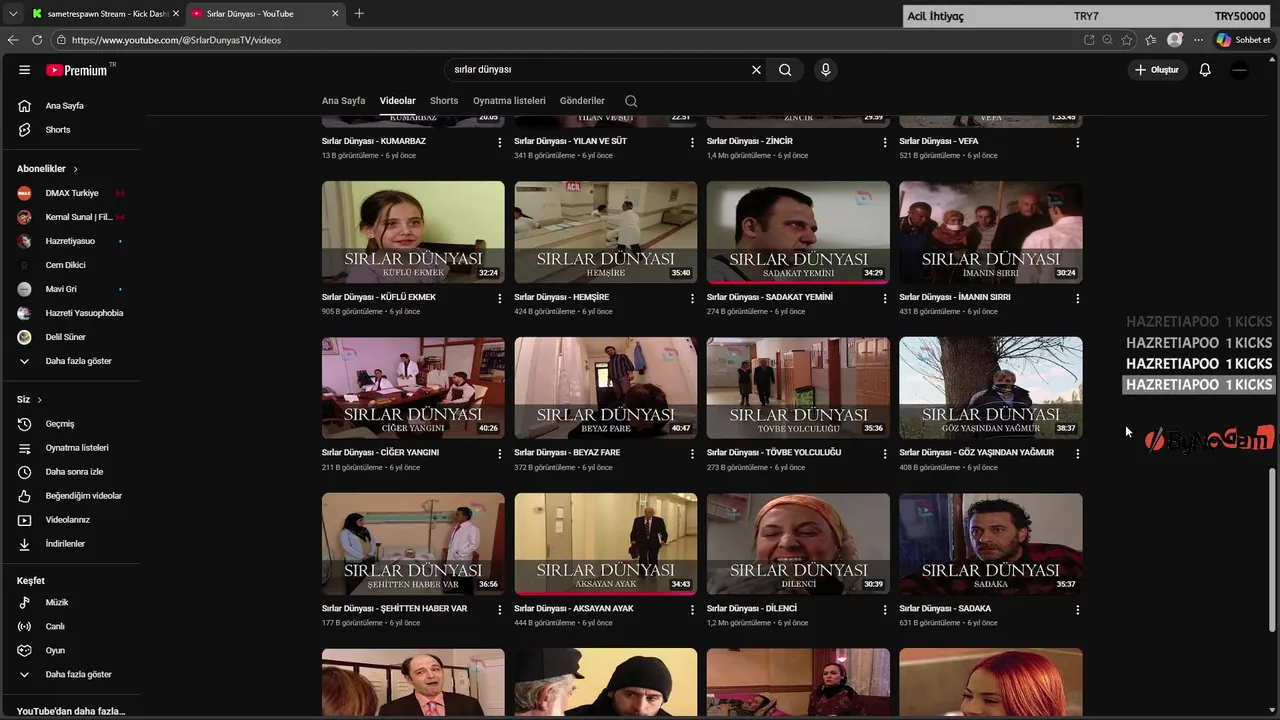Play GÖZ YAŞINDAN YAĞMUR thumbnail

tap(990, 388)
